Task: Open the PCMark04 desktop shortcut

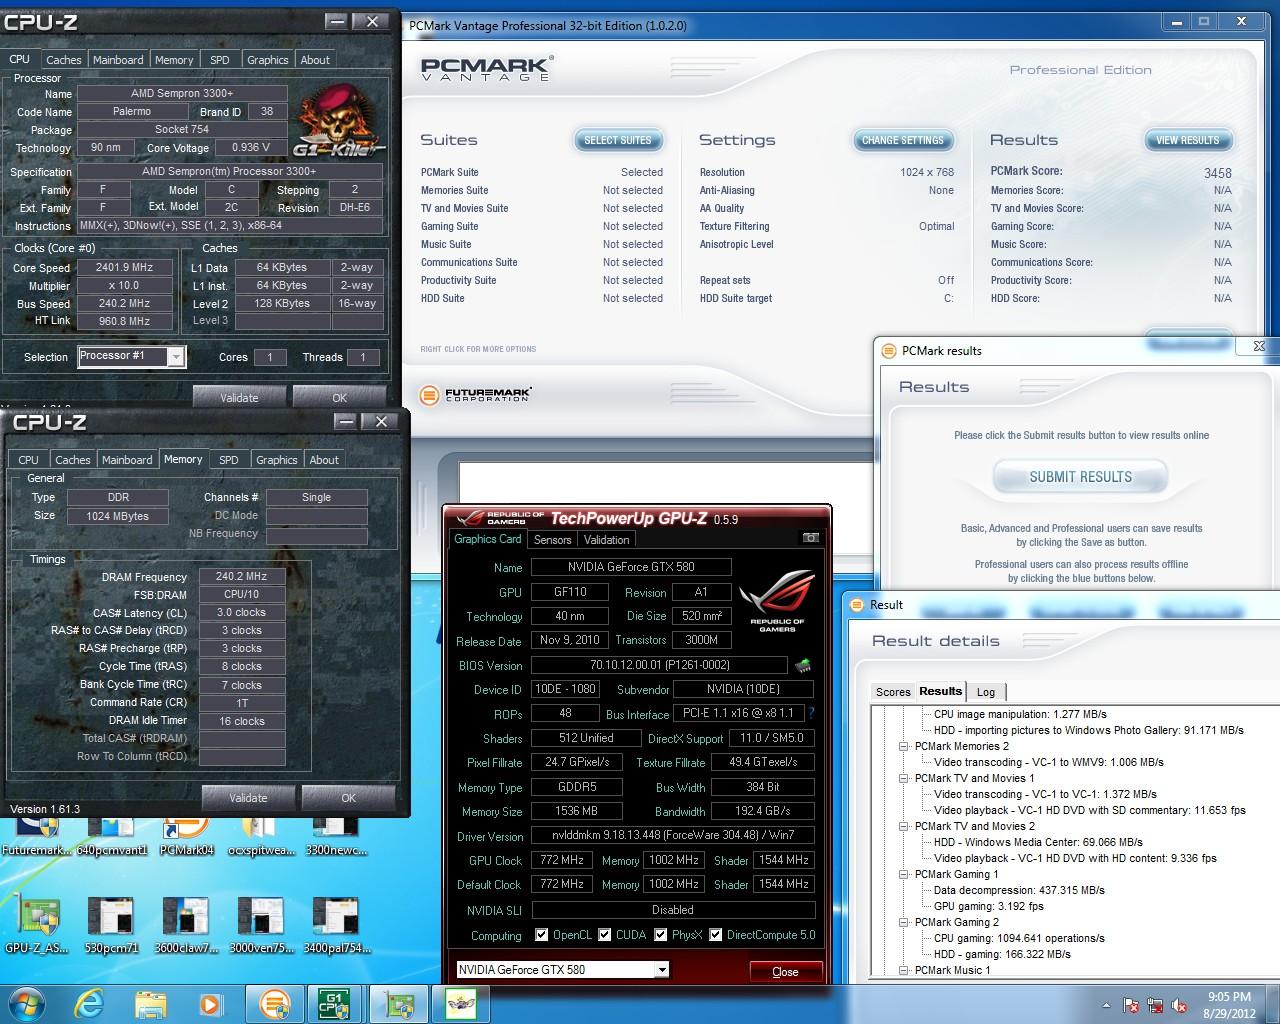Action: click(186, 838)
